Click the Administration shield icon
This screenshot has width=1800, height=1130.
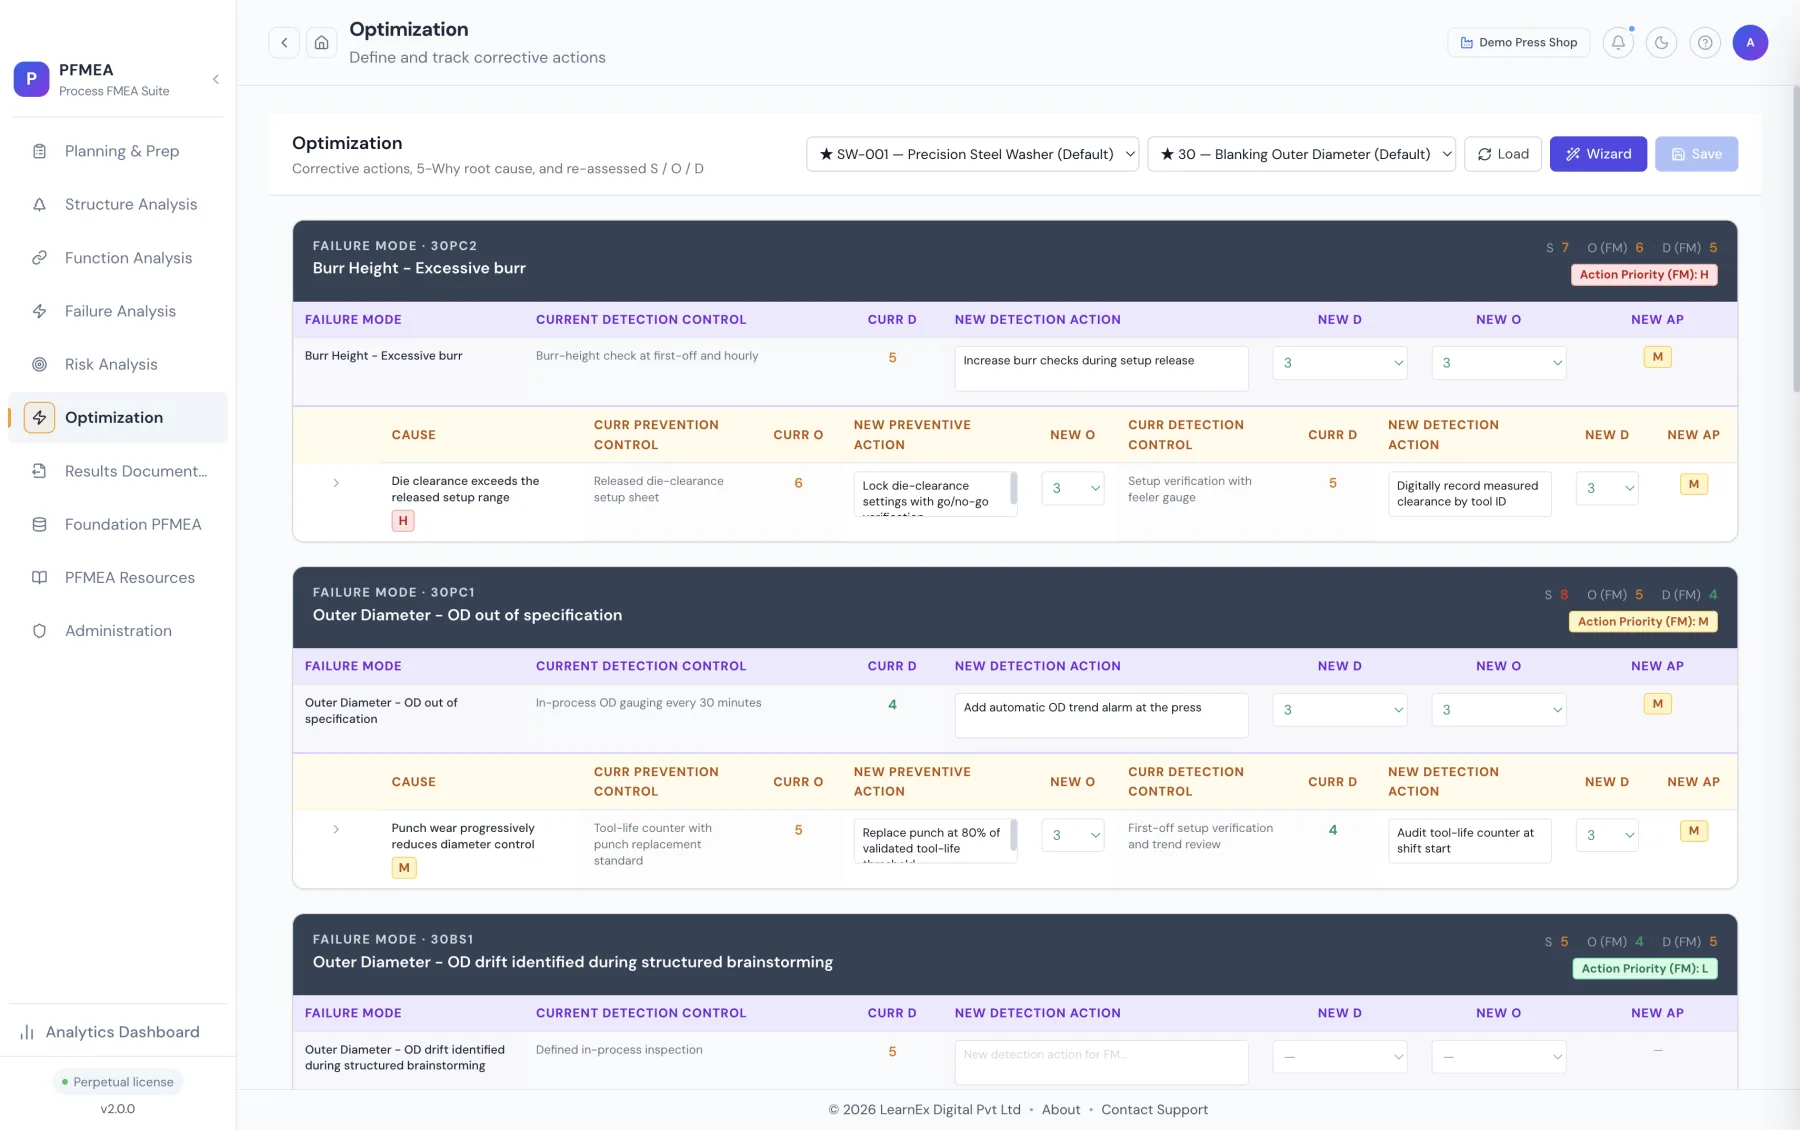coord(40,631)
